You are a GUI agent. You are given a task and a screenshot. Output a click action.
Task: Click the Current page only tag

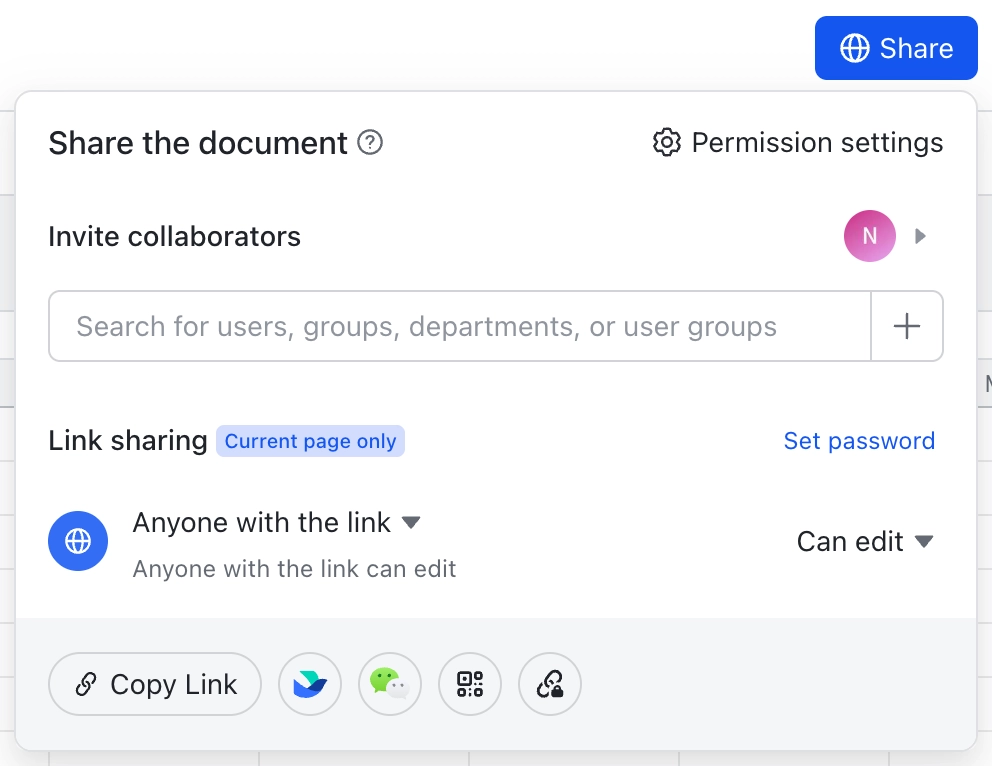310,441
